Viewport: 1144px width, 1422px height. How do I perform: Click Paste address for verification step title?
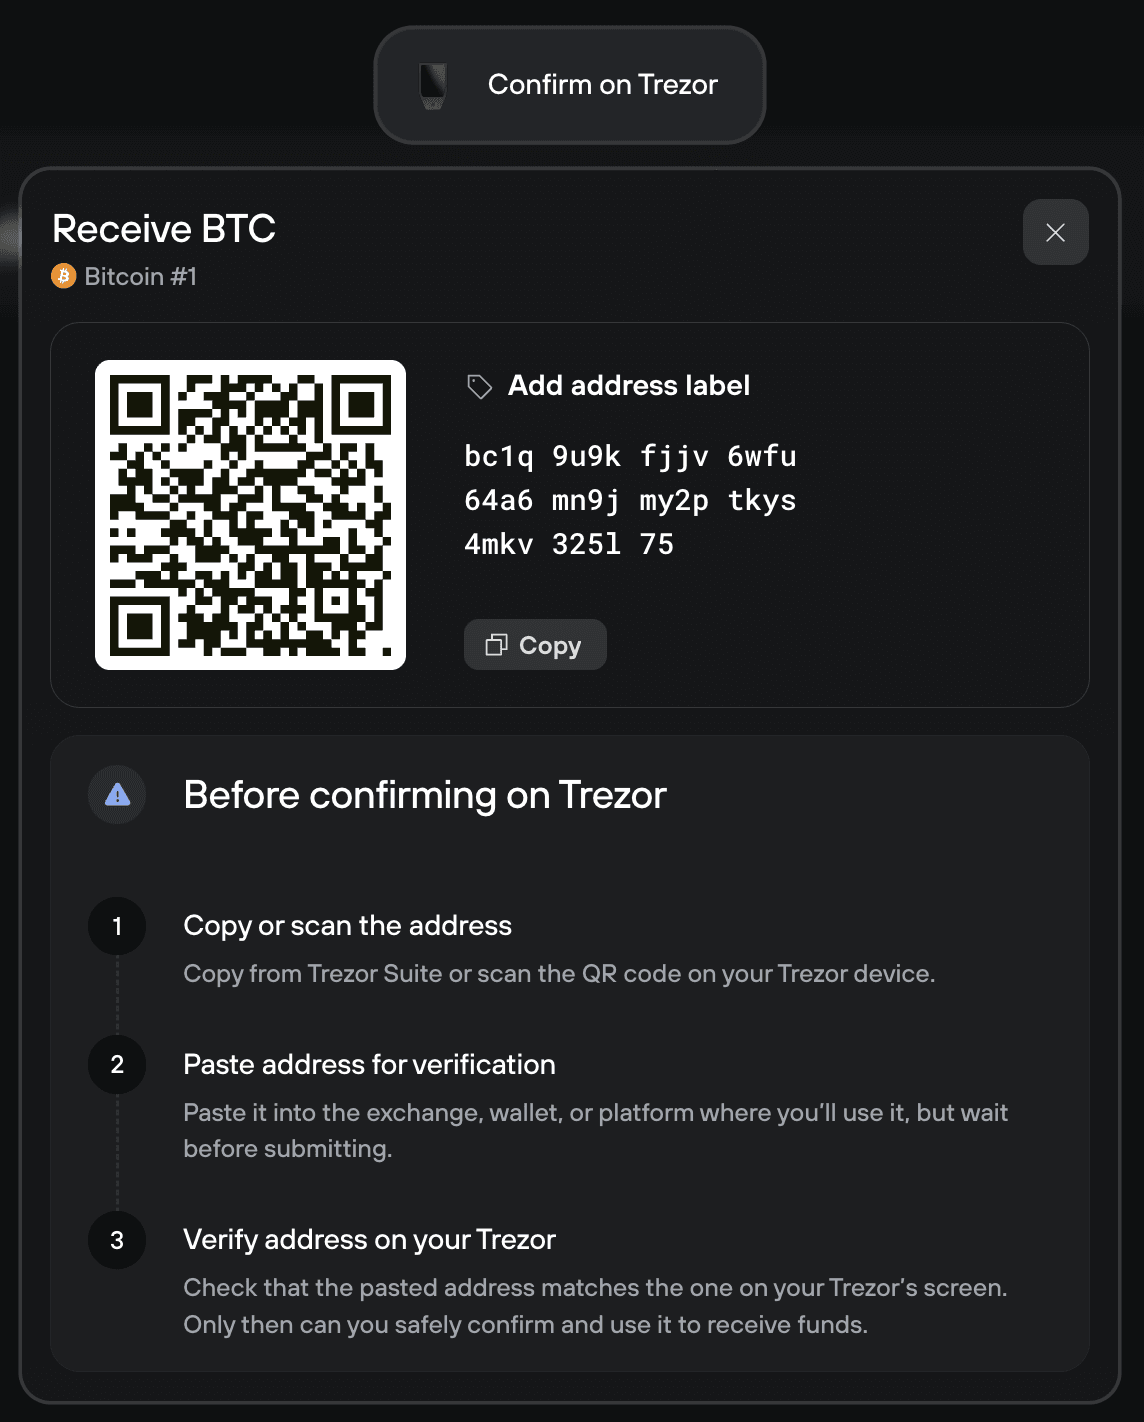point(369,1065)
